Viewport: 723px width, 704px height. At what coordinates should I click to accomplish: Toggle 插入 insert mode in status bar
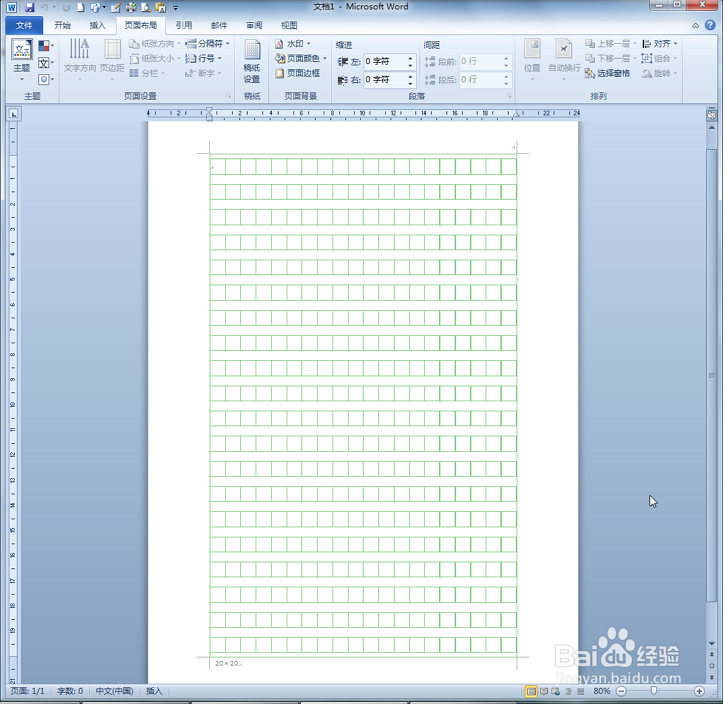coord(154,691)
